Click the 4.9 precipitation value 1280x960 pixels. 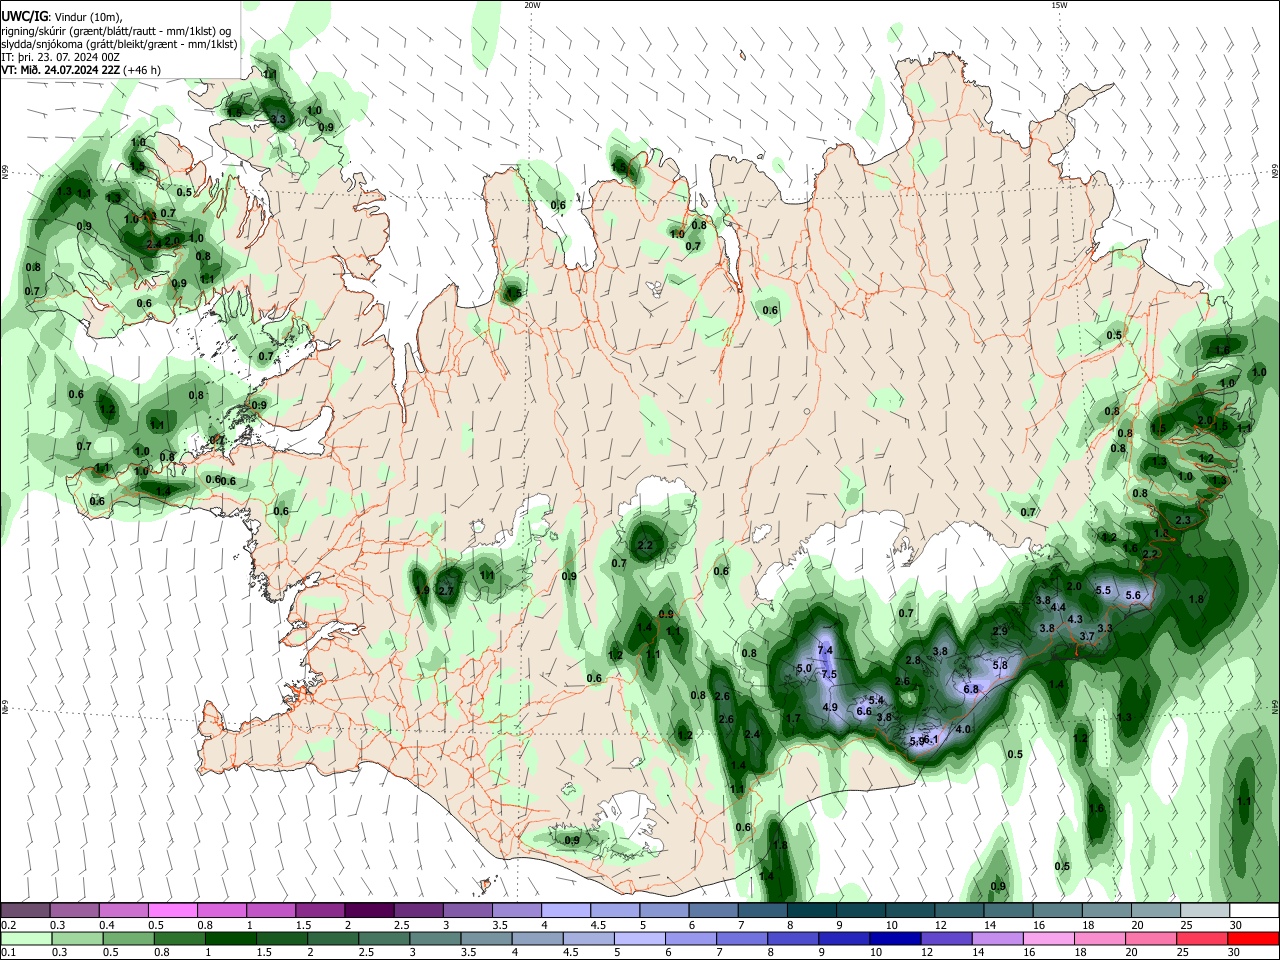(x=830, y=707)
